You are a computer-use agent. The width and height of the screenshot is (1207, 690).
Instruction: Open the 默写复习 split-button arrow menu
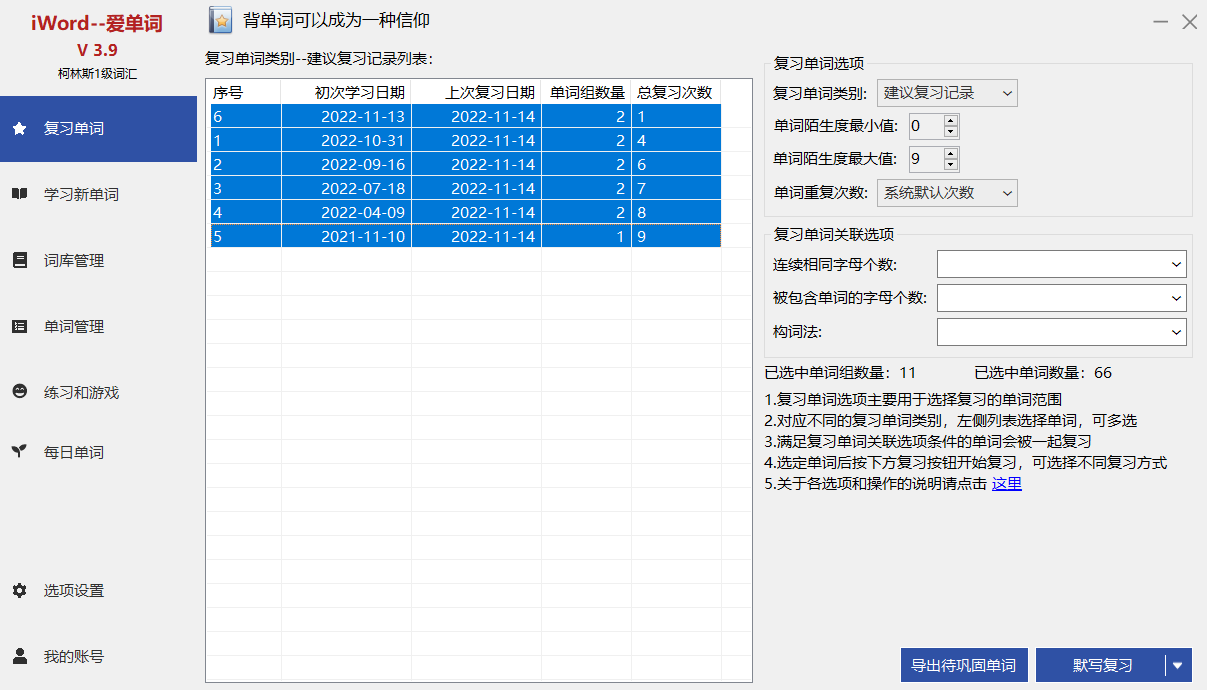(1178, 665)
